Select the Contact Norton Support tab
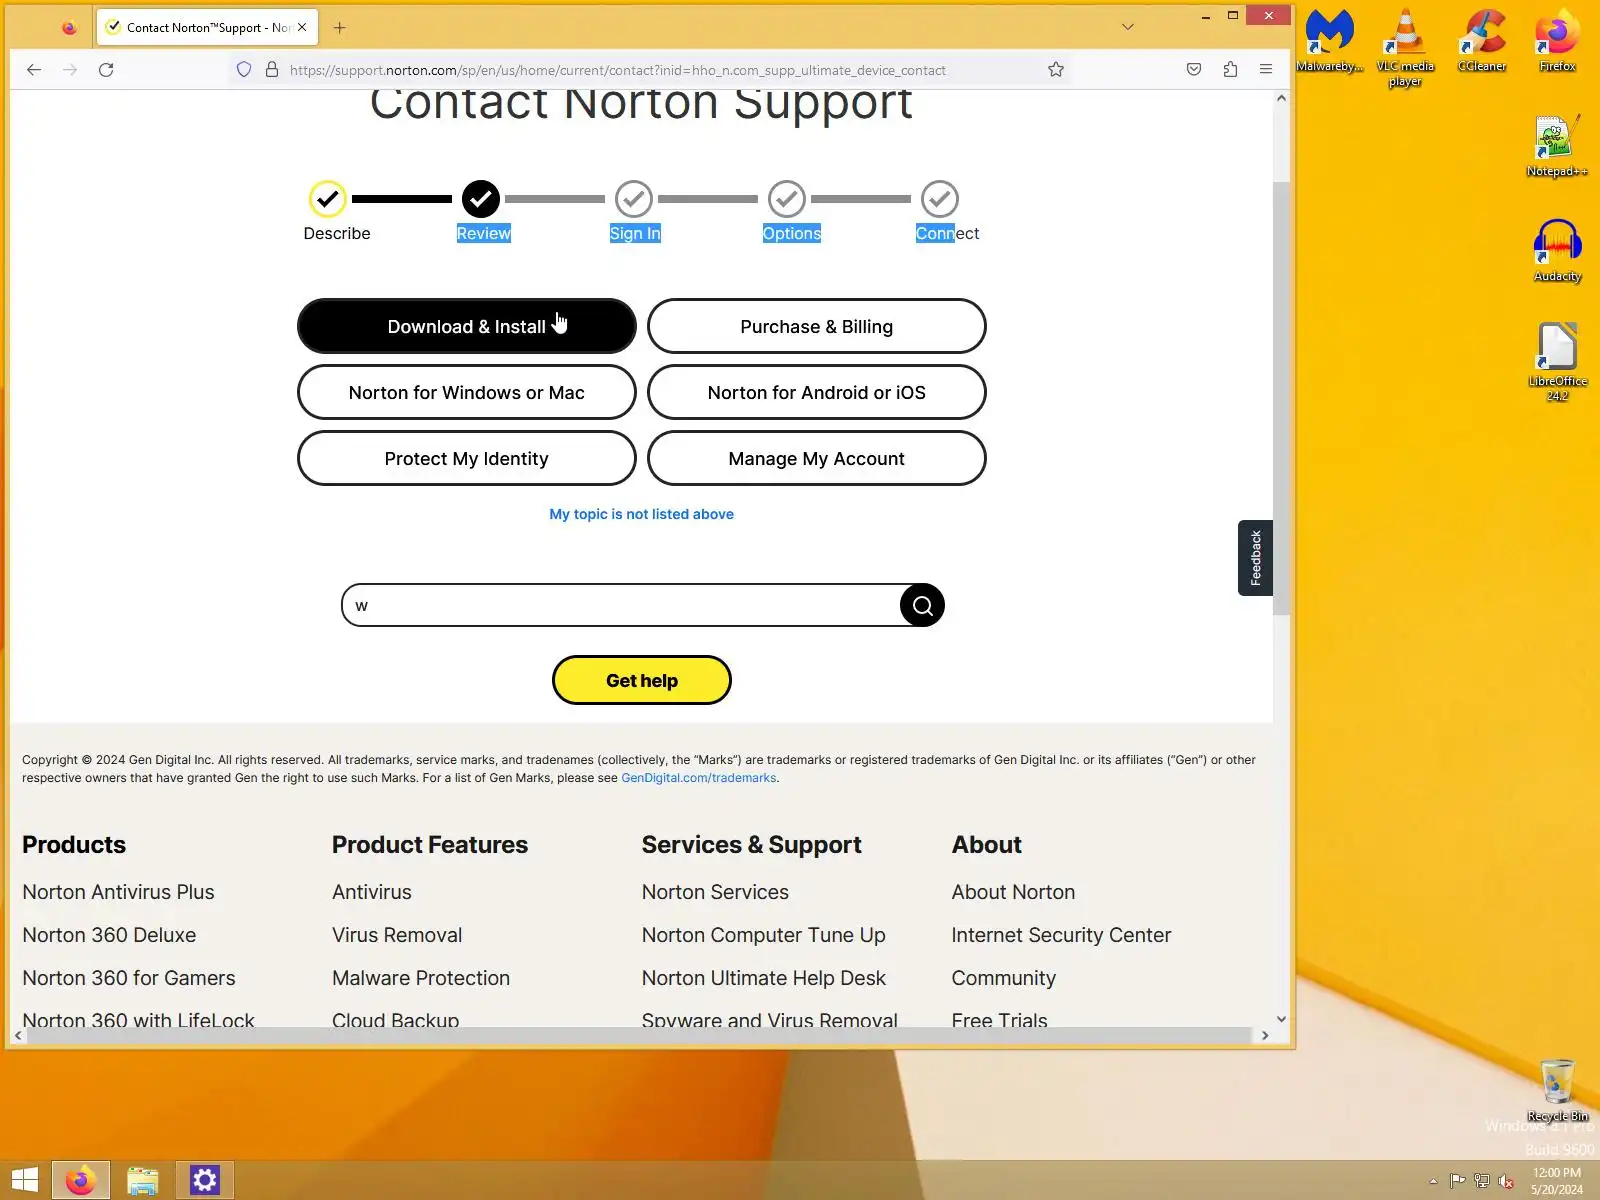 click(207, 28)
